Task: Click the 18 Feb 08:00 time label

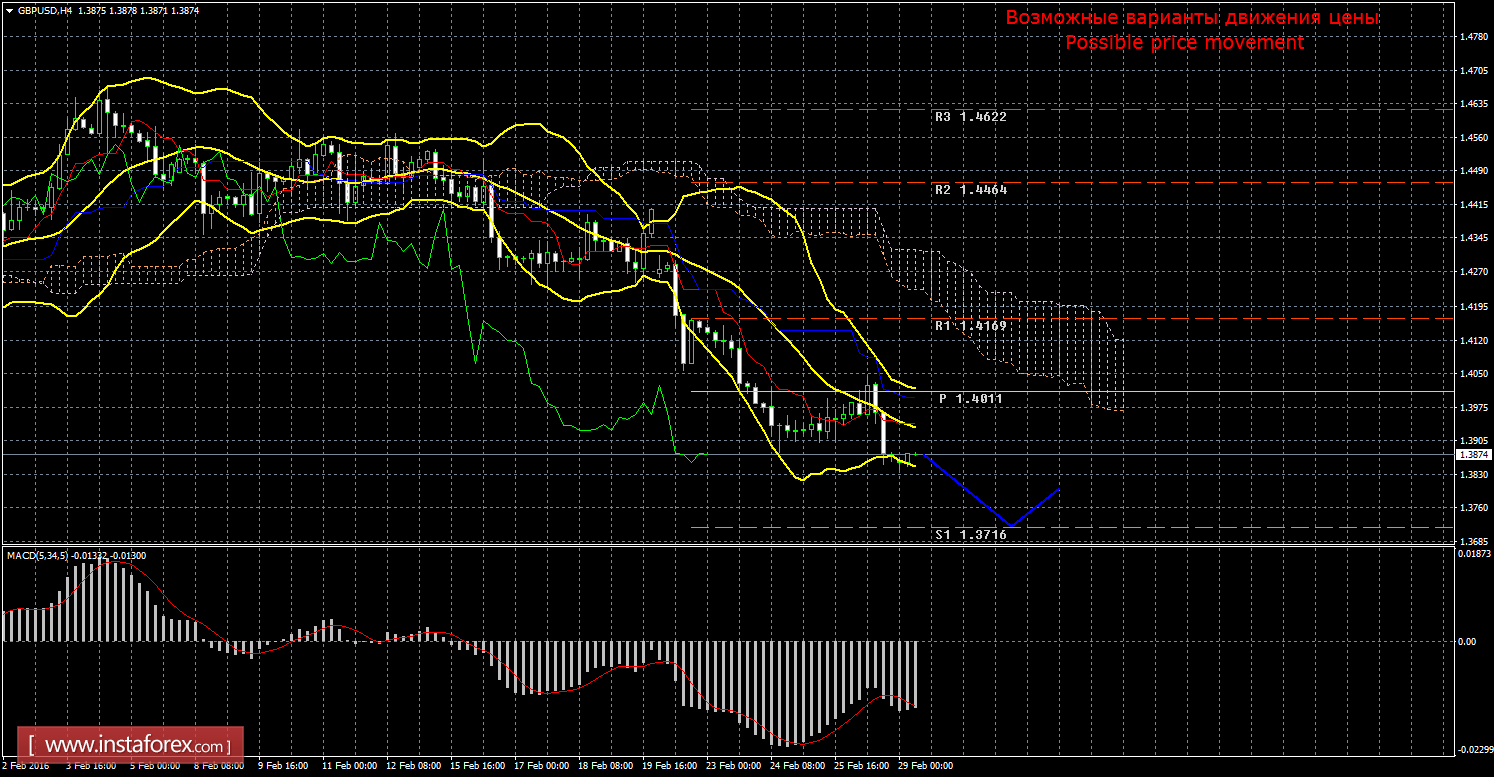Action: click(x=605, y=766)
